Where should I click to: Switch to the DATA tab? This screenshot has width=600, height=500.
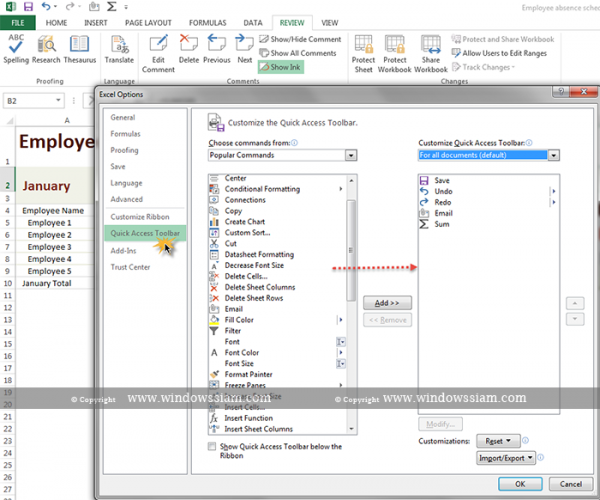click(253, 23)
